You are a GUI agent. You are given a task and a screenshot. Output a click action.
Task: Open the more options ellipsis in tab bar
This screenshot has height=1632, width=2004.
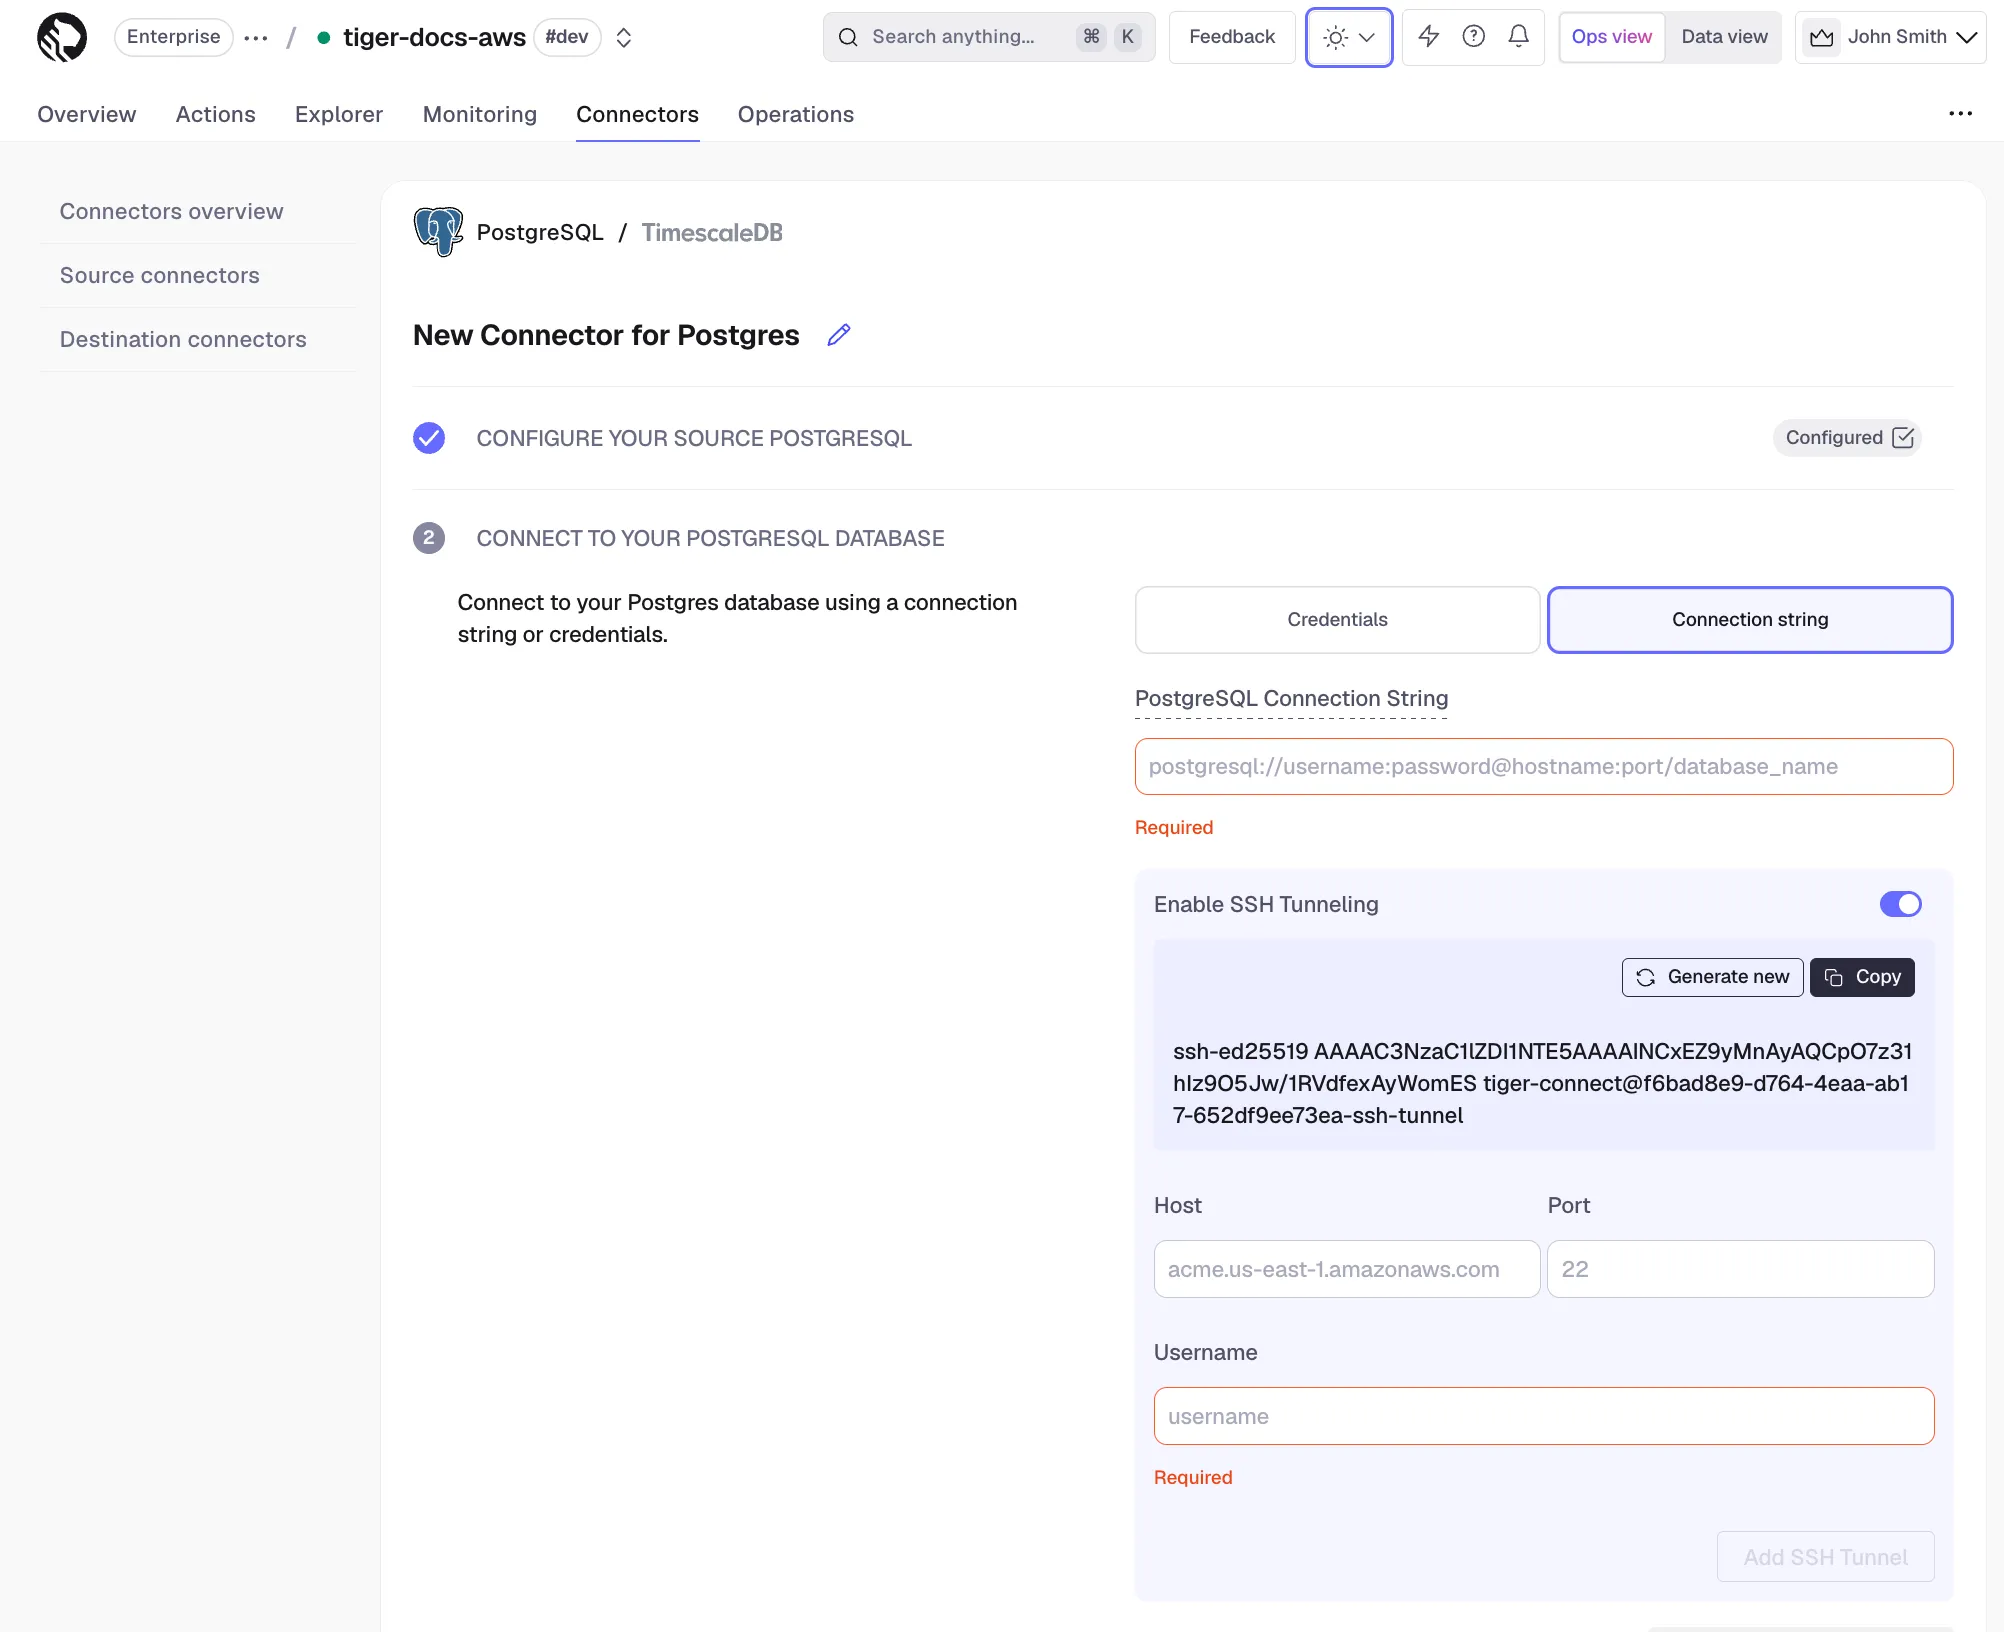pos(1960,114)
